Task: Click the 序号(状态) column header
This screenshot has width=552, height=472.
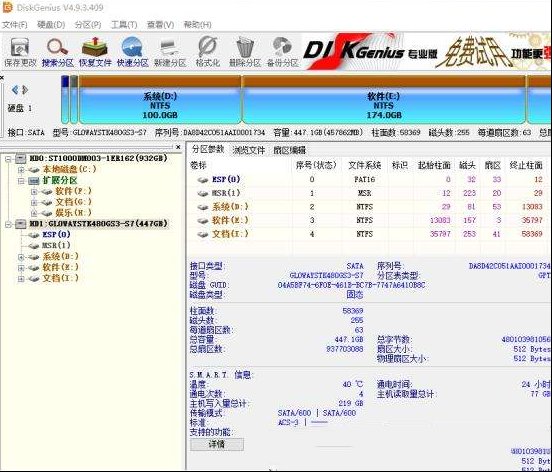Action: point(316,165)
